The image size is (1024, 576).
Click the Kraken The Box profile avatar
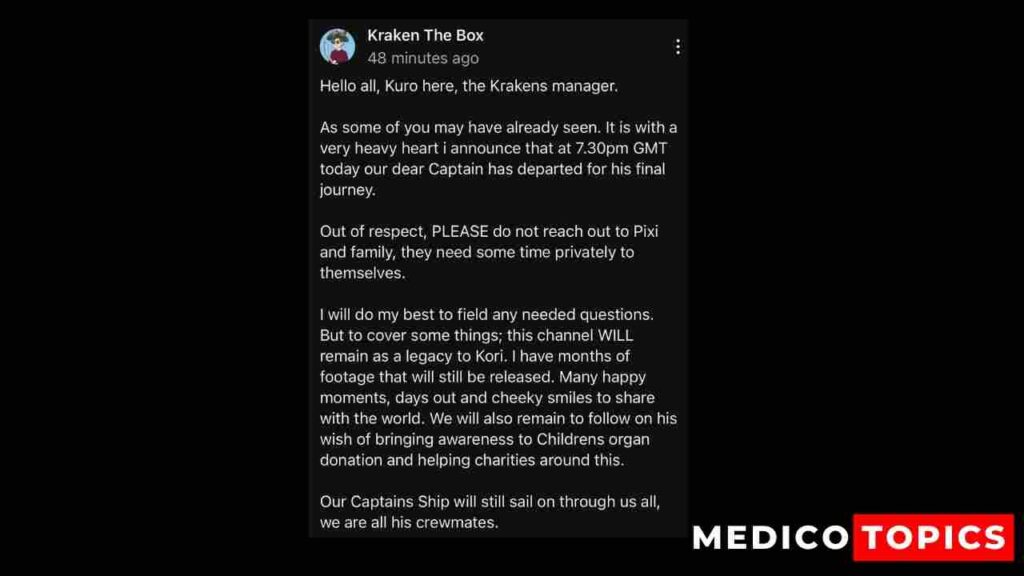tap(337, 46)
